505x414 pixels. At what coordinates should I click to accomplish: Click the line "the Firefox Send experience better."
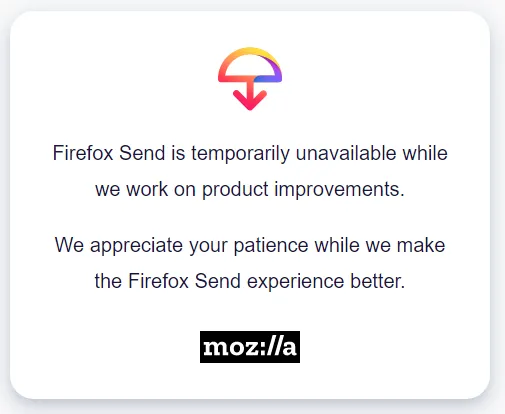(250, 281)
